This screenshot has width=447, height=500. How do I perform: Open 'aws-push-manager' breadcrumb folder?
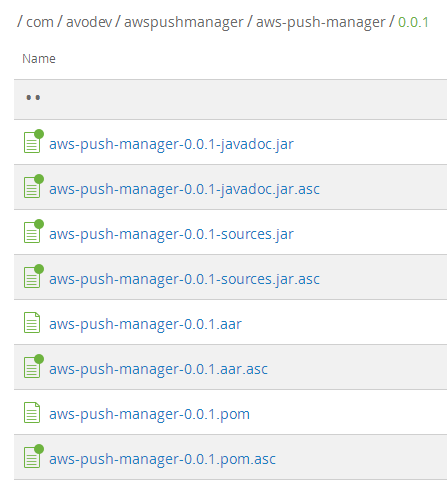click(320, 23)
